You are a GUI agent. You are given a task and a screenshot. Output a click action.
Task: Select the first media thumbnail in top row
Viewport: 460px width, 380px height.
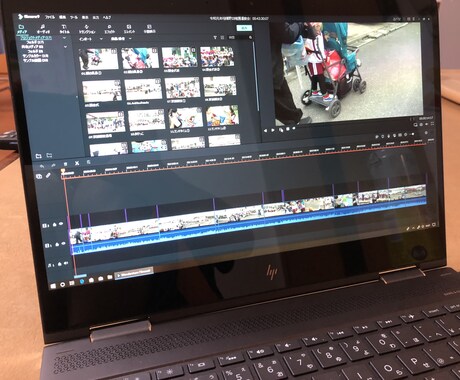[x=98, y=59]
